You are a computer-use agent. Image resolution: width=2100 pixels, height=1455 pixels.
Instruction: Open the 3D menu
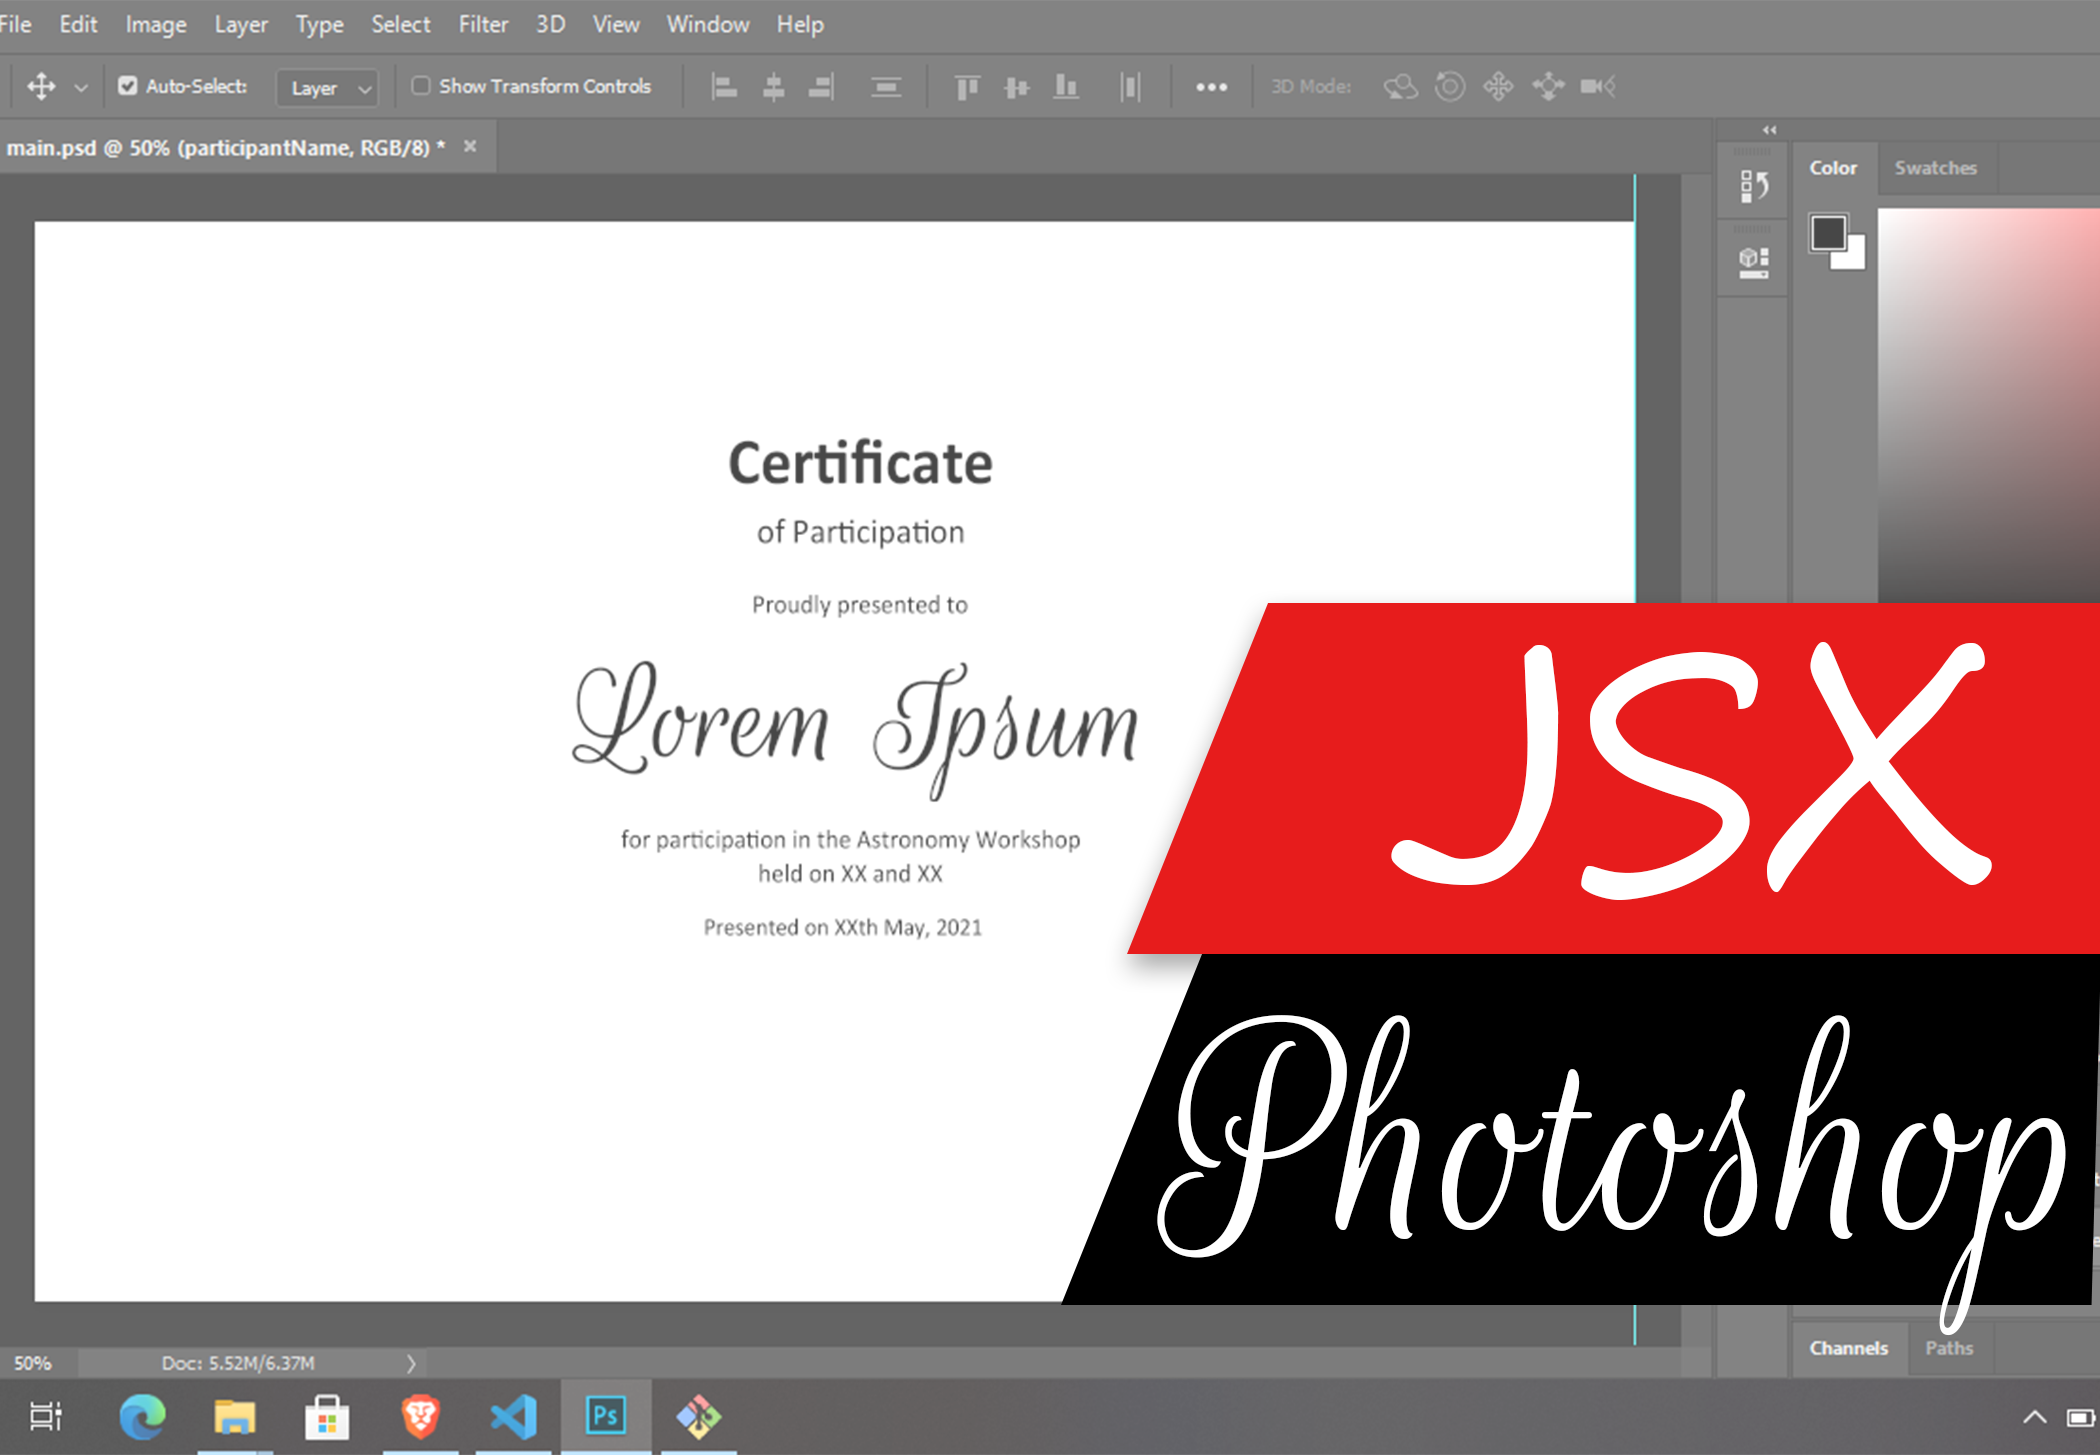(x=550, y=24)
